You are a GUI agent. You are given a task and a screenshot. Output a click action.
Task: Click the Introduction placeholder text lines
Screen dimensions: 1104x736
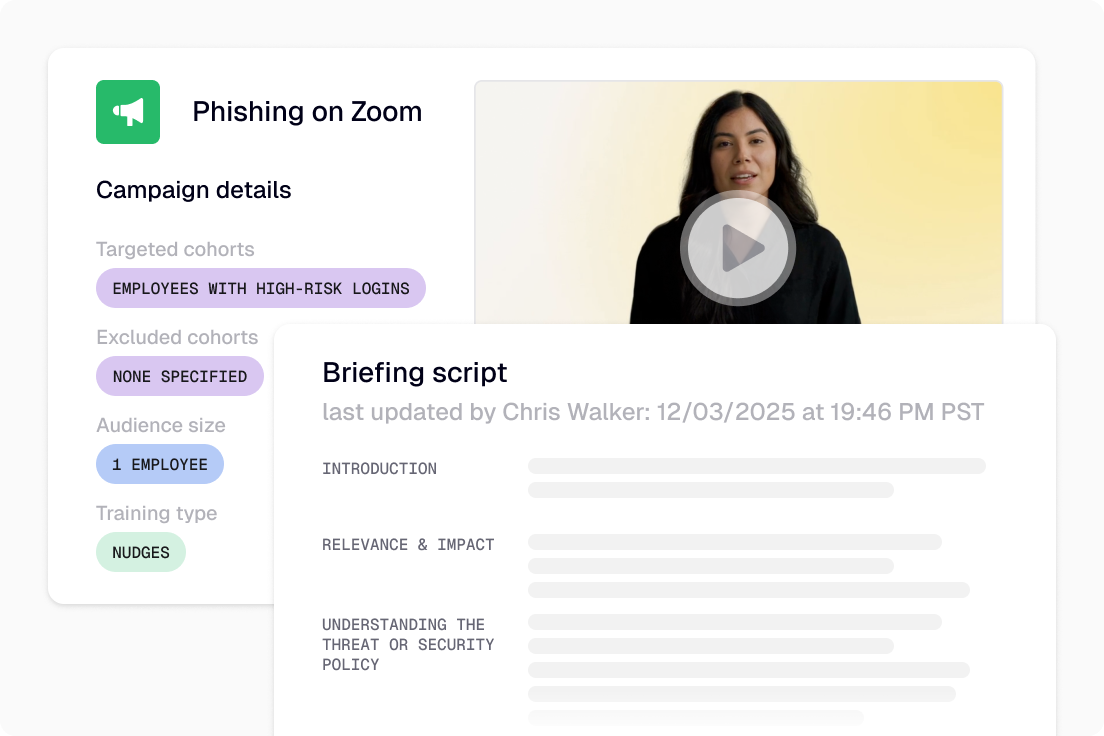click(x=757, y=478)
